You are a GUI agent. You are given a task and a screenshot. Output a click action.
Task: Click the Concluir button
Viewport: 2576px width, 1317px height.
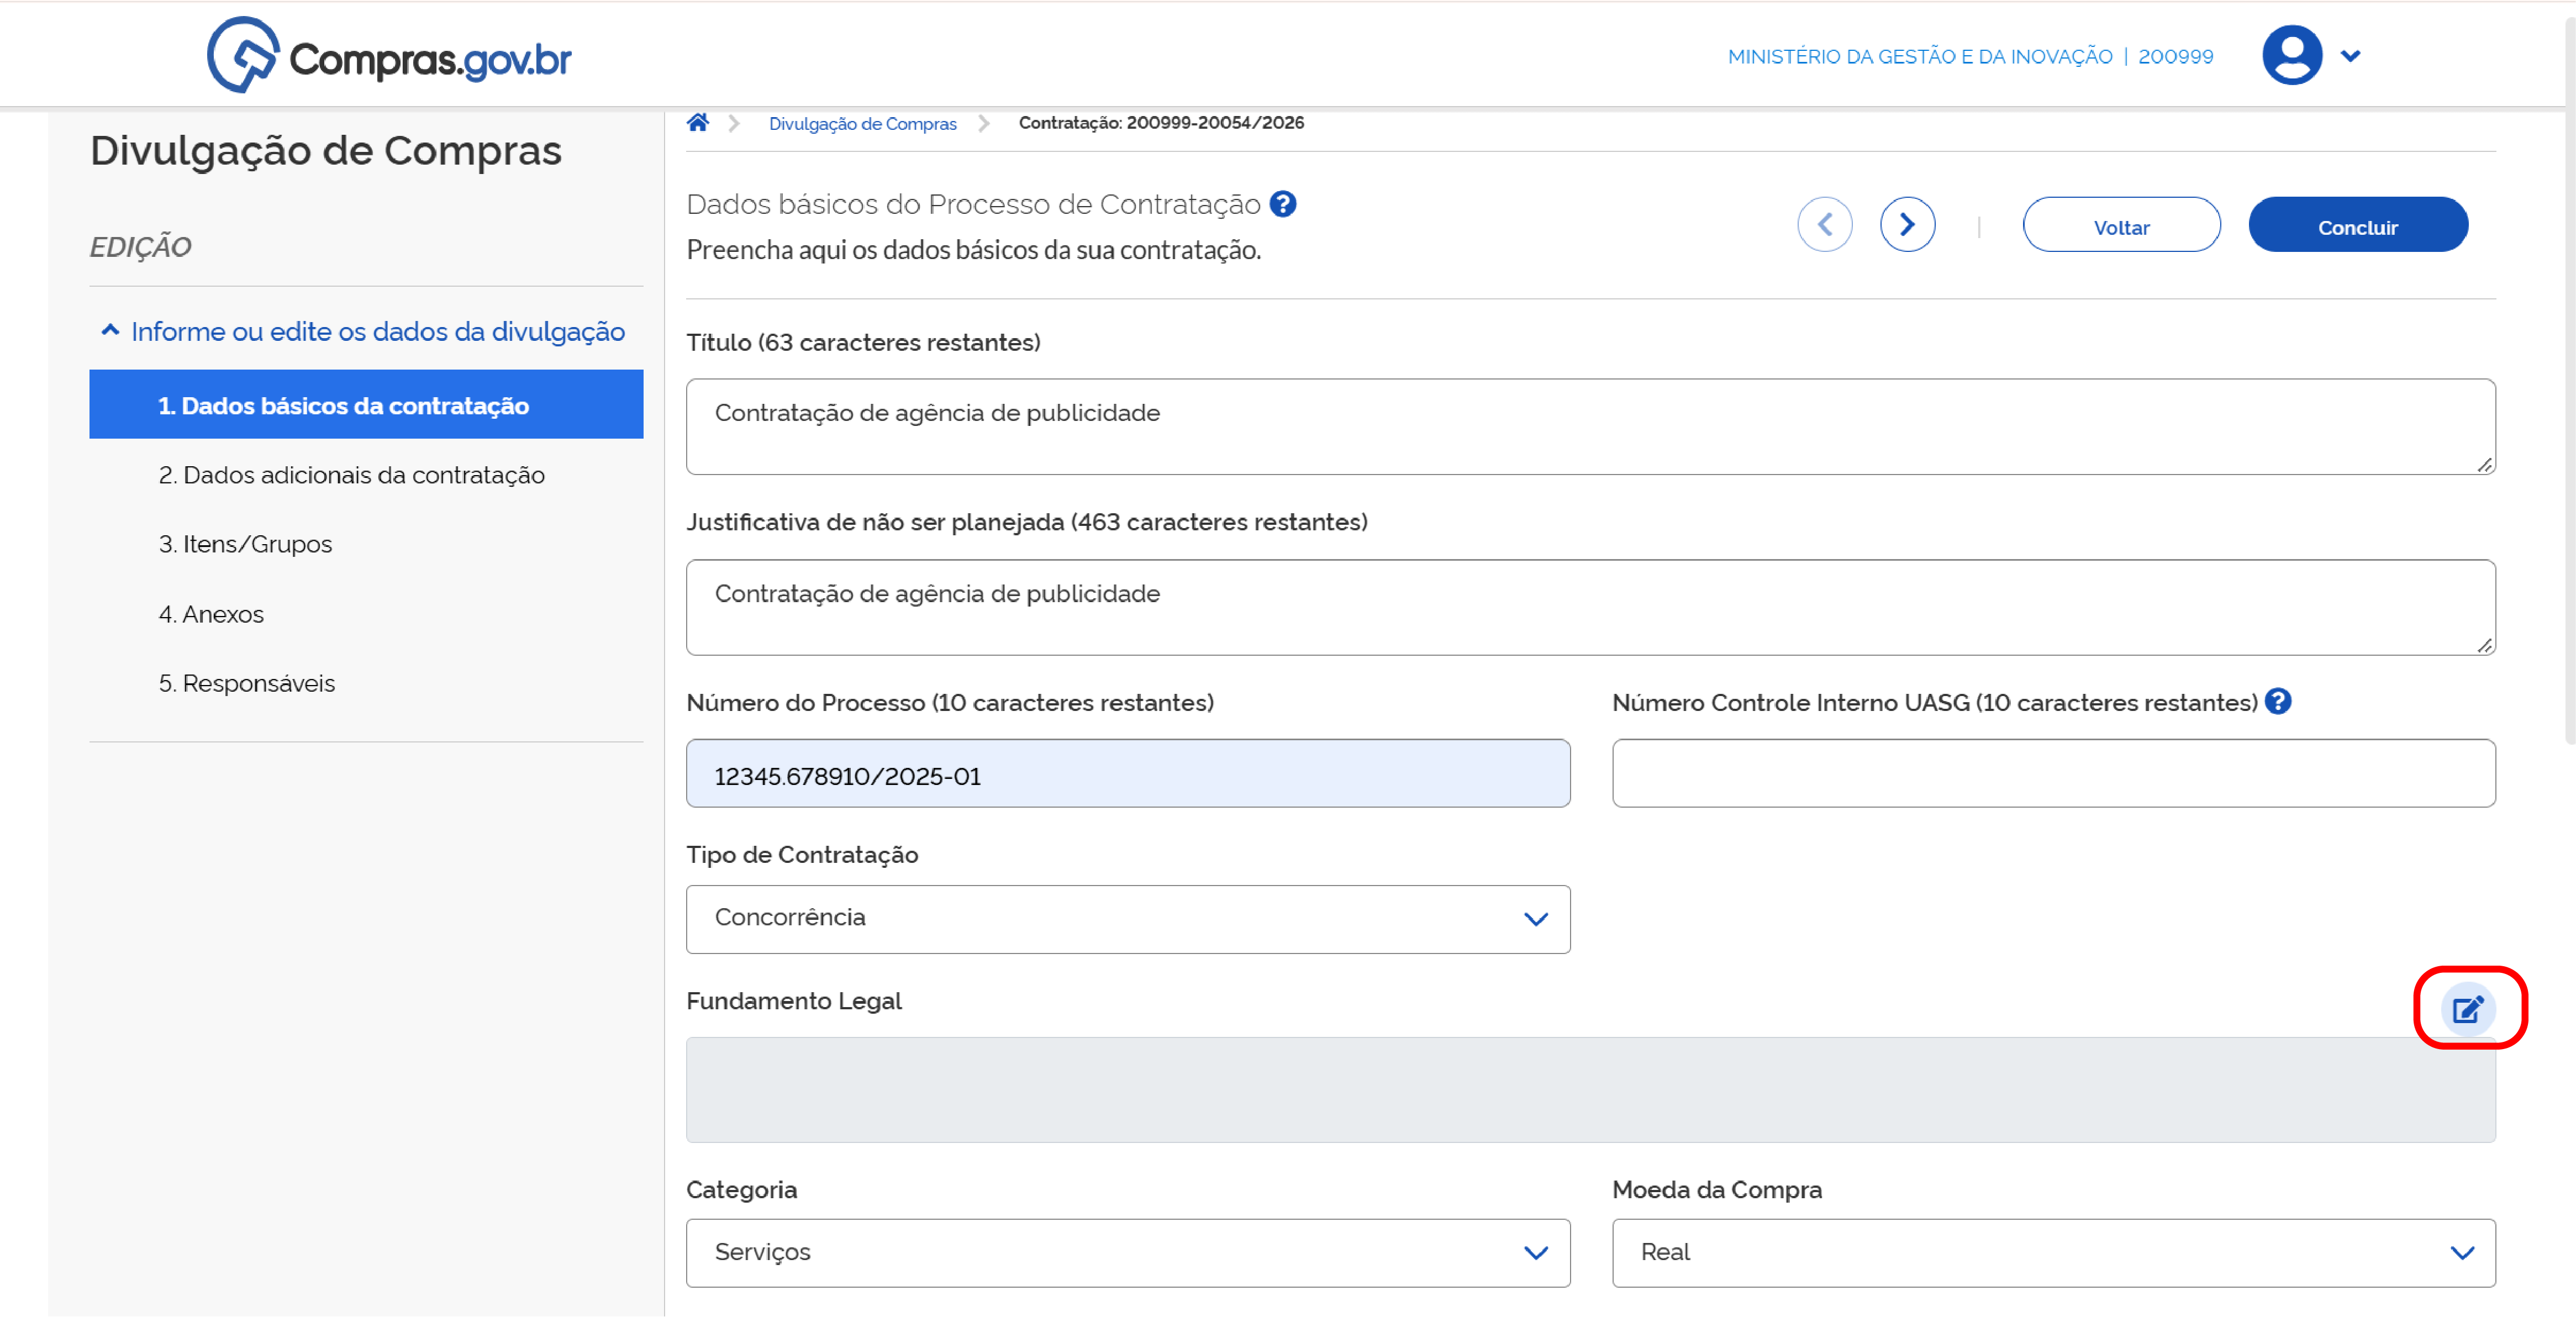[2357, 225]
